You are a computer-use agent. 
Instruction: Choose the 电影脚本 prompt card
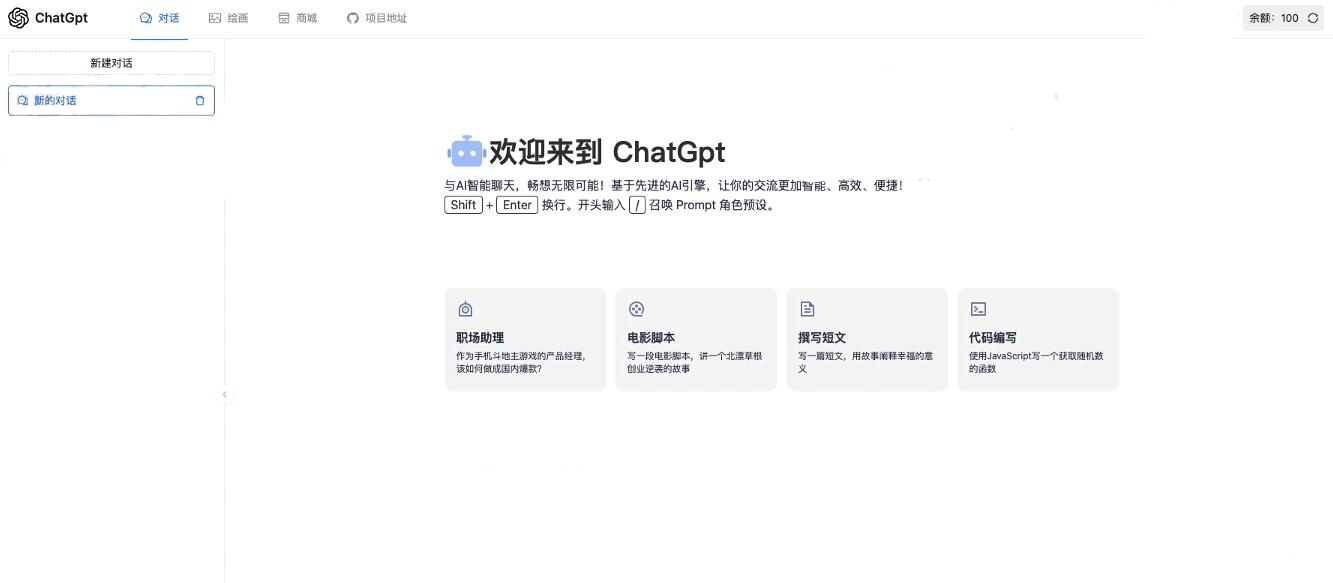click(696, 340)
